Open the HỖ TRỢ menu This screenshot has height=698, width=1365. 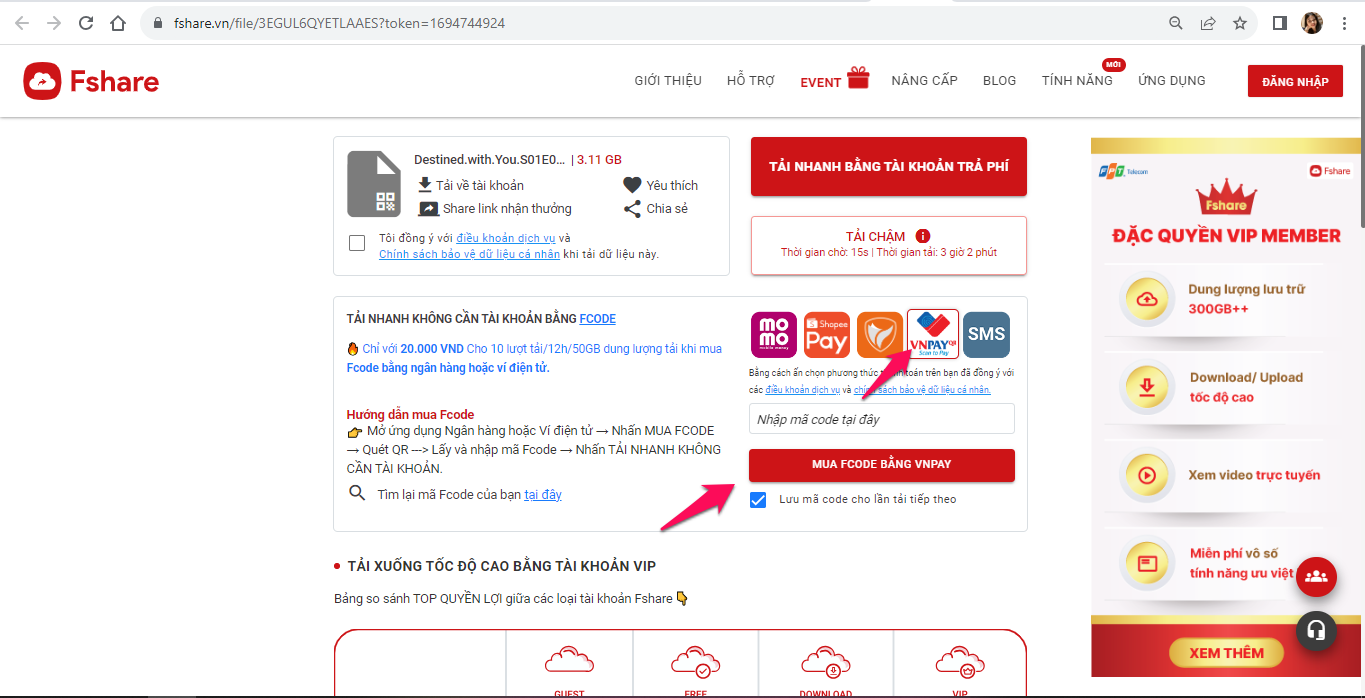coord(751,81)
